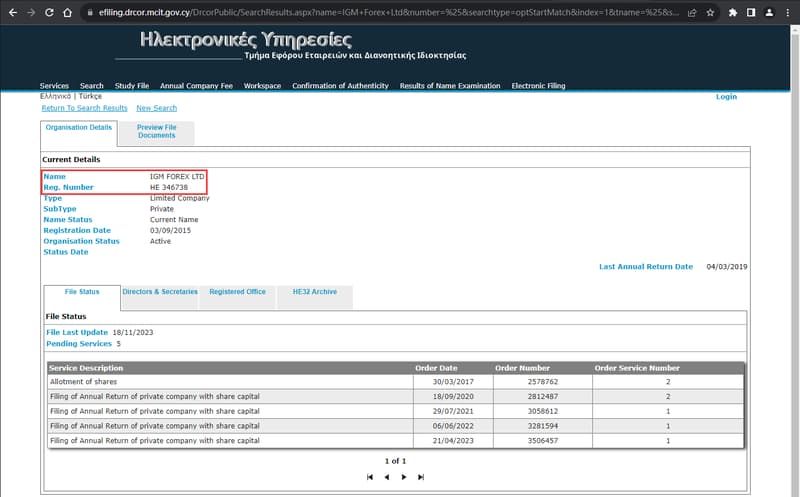
Task: Reload the page with the refresh icon
Action: click(49, 12)
